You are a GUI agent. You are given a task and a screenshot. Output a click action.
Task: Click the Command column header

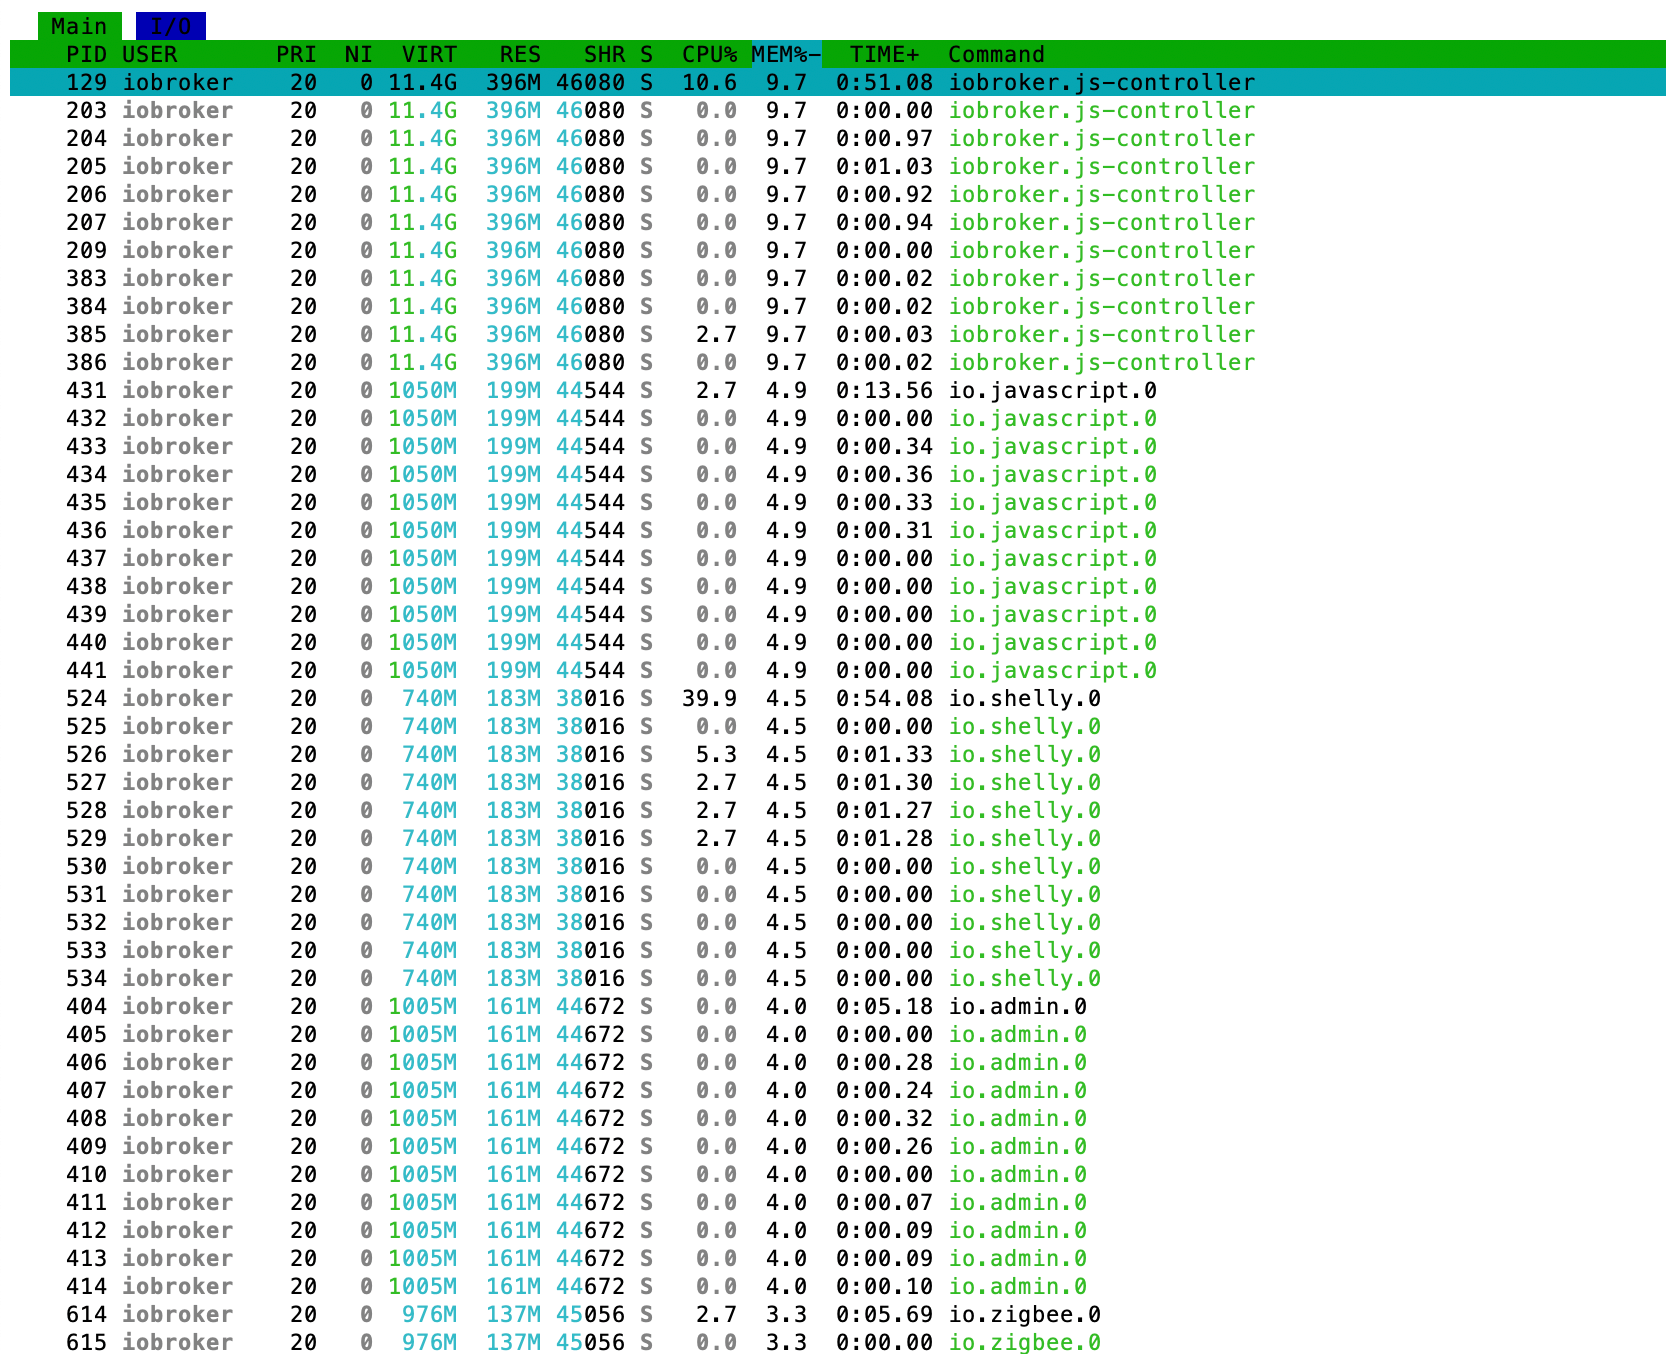pos(997,54)
